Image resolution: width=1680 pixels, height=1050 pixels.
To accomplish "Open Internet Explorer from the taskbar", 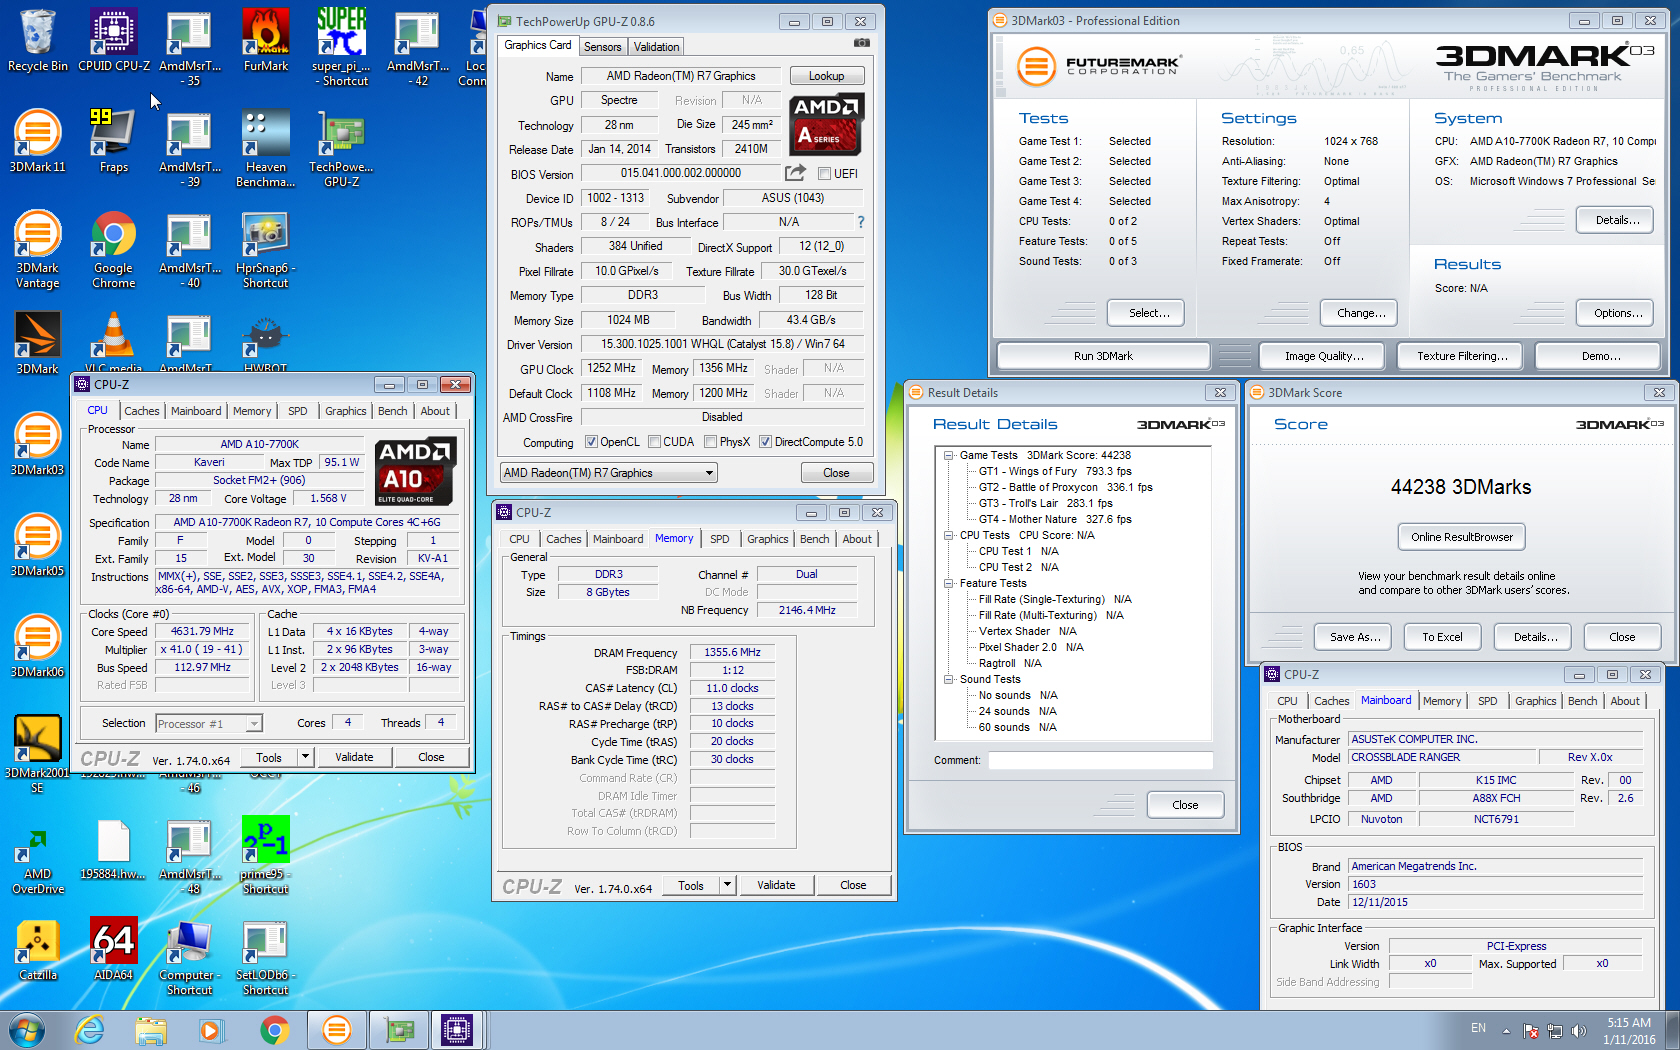I will (90, 1030).
